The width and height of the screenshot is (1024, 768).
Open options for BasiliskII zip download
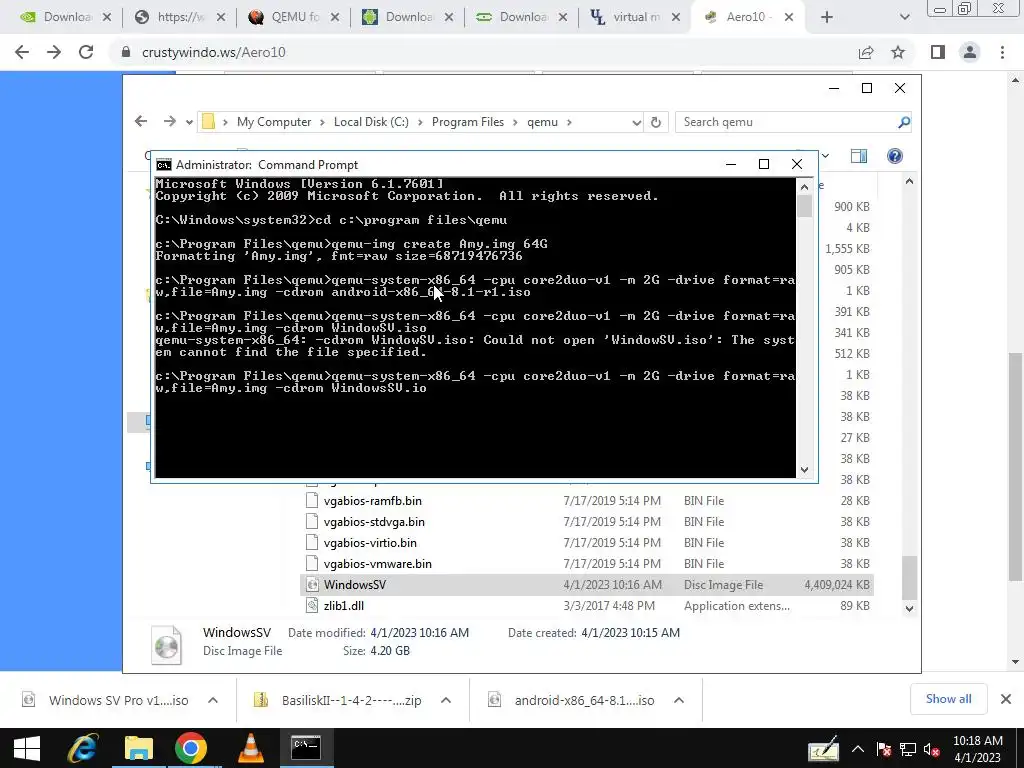[446, 700]
